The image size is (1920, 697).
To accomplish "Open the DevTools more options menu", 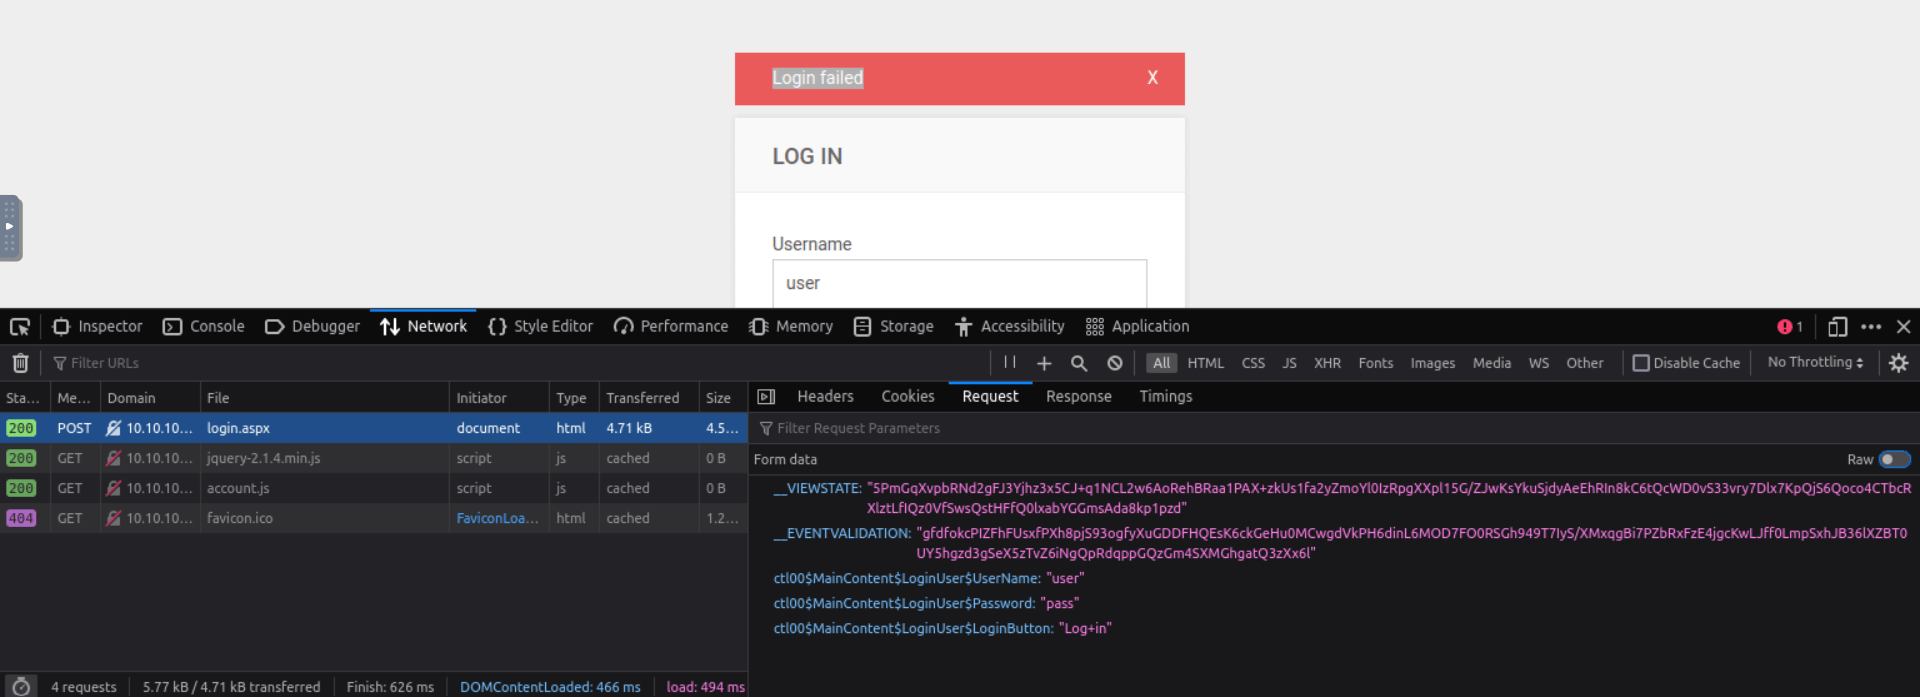I will tap(1871, 327).
